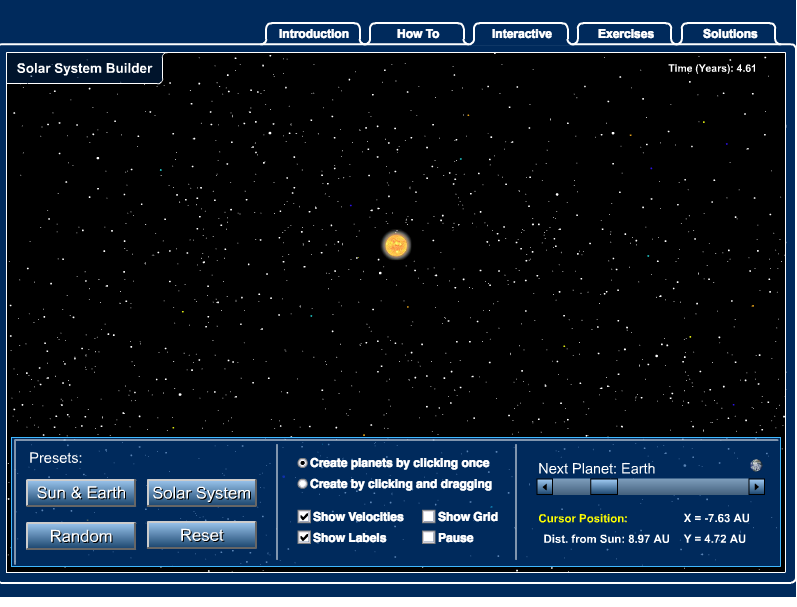The height and width of the screenshot is (607, 797).
Task: Click the Presets label
Action: tap(55, 458)
